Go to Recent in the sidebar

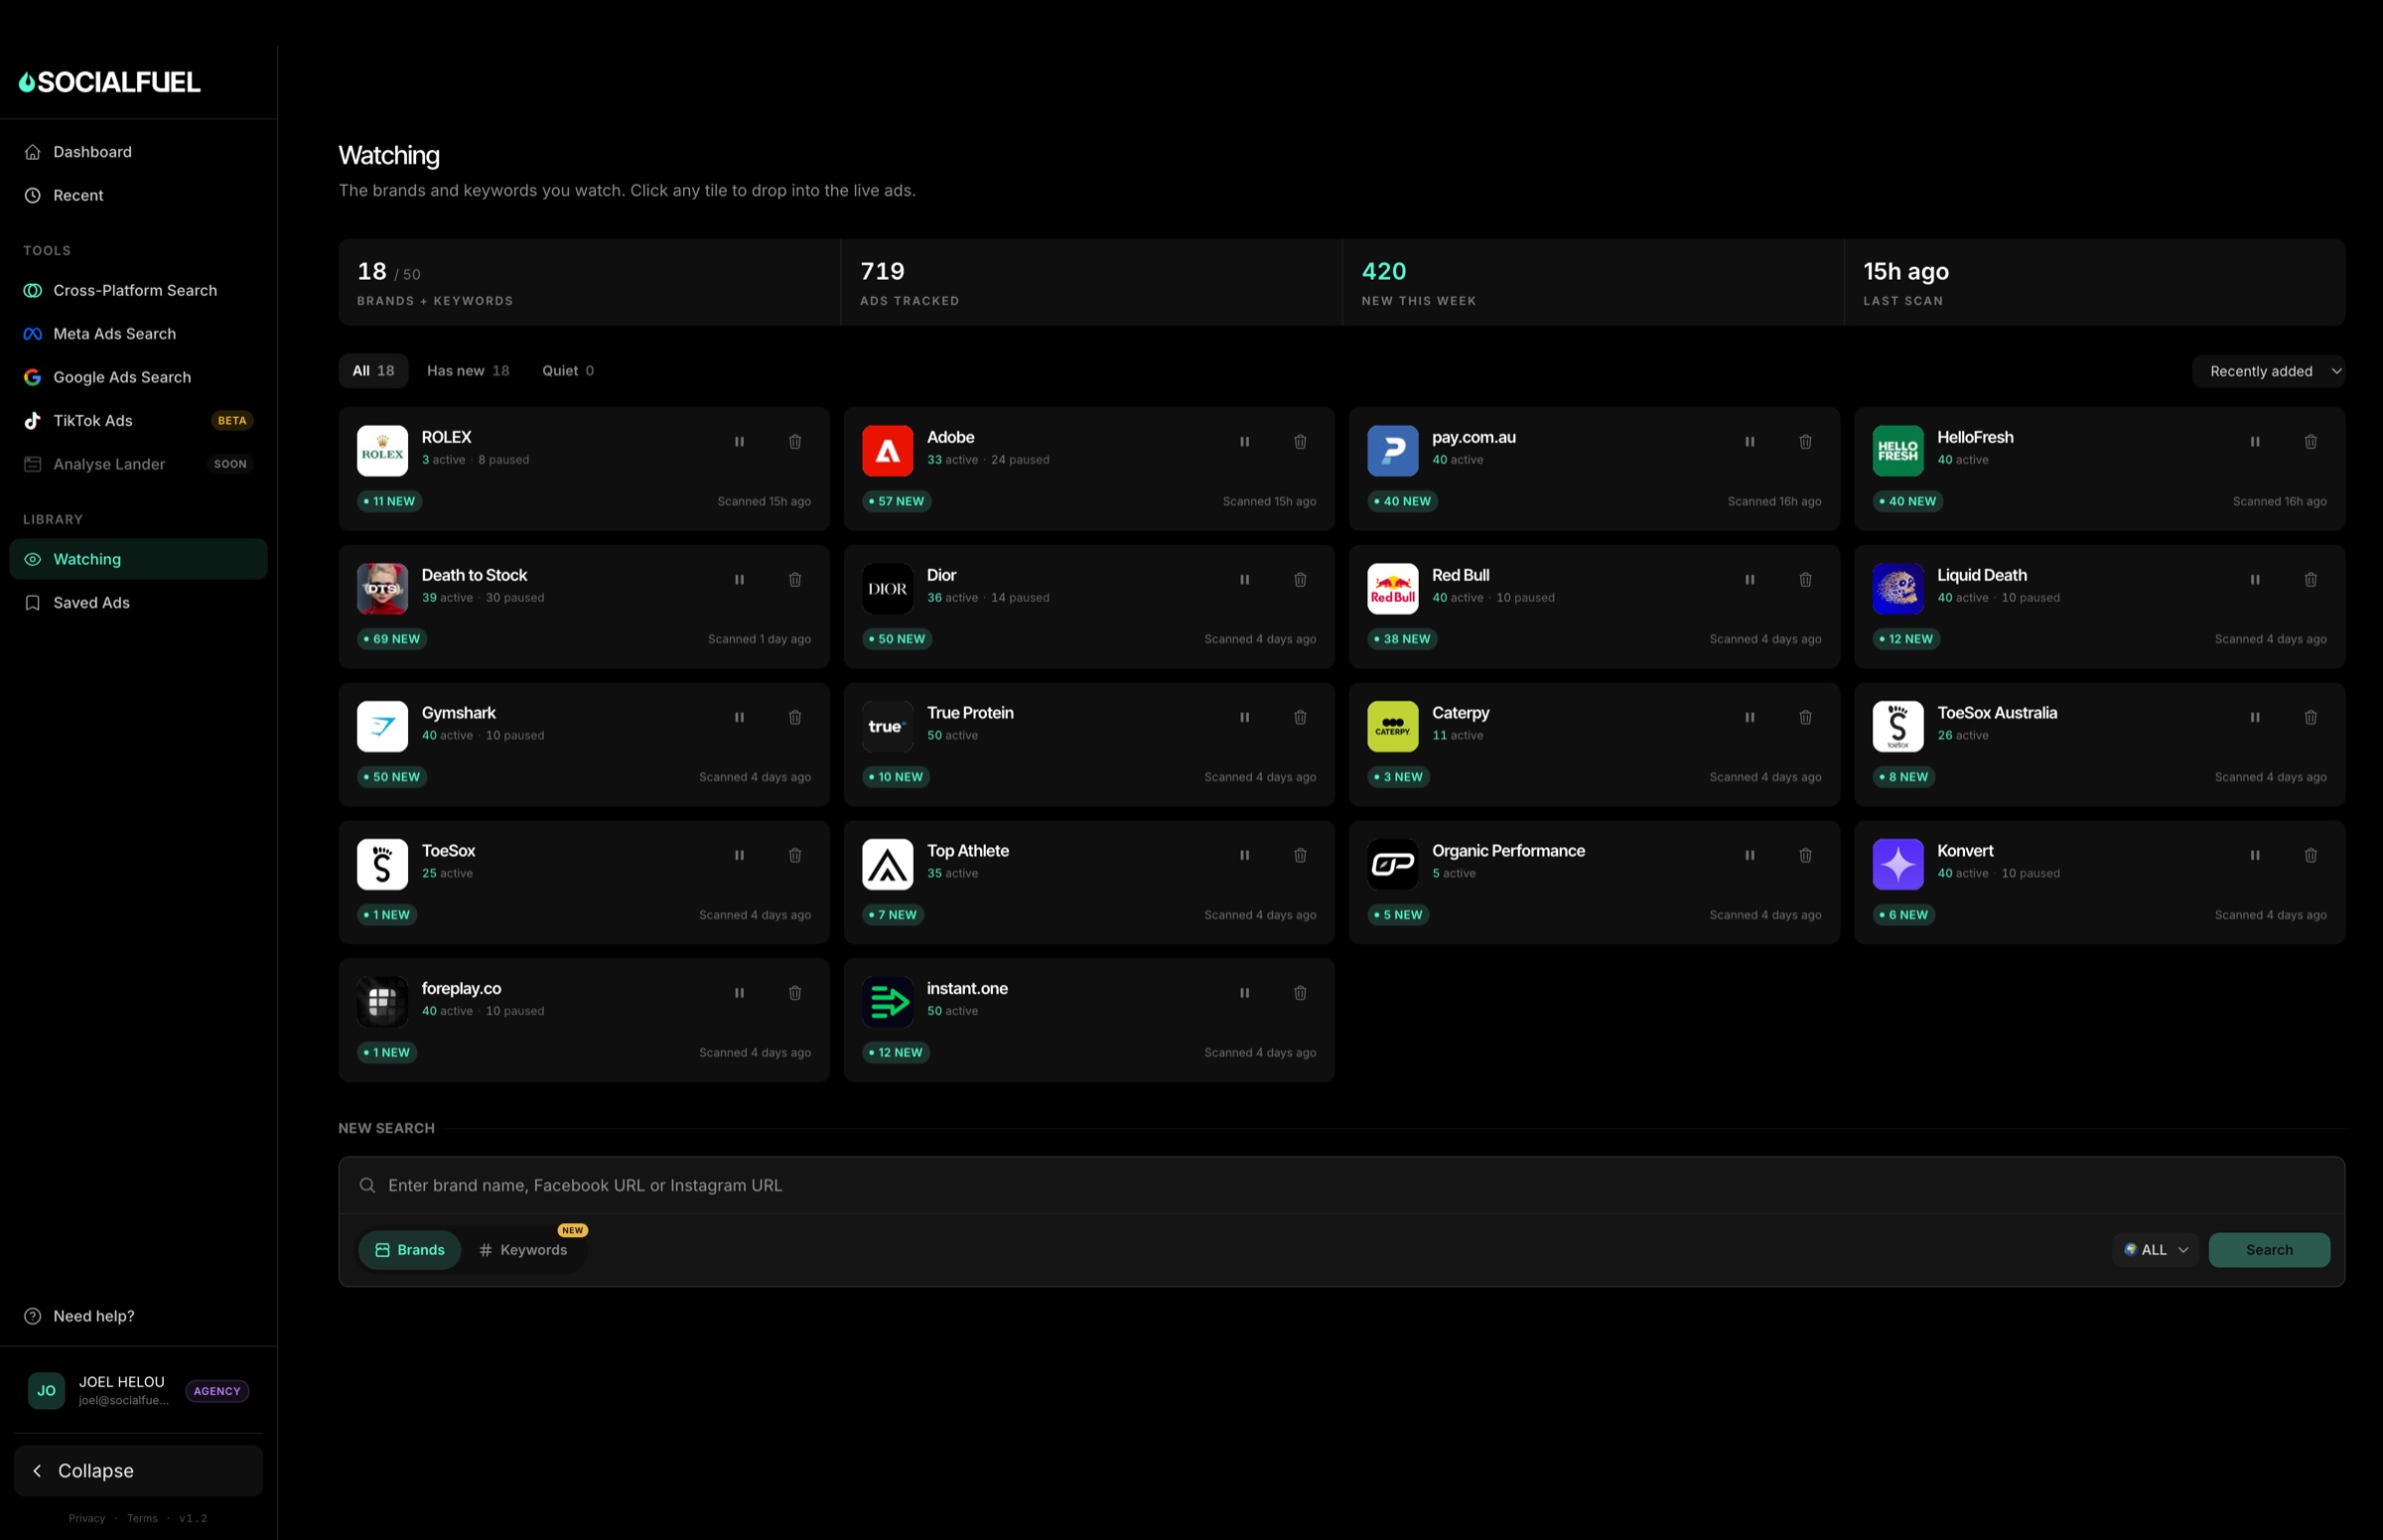[x=138, y=196]
